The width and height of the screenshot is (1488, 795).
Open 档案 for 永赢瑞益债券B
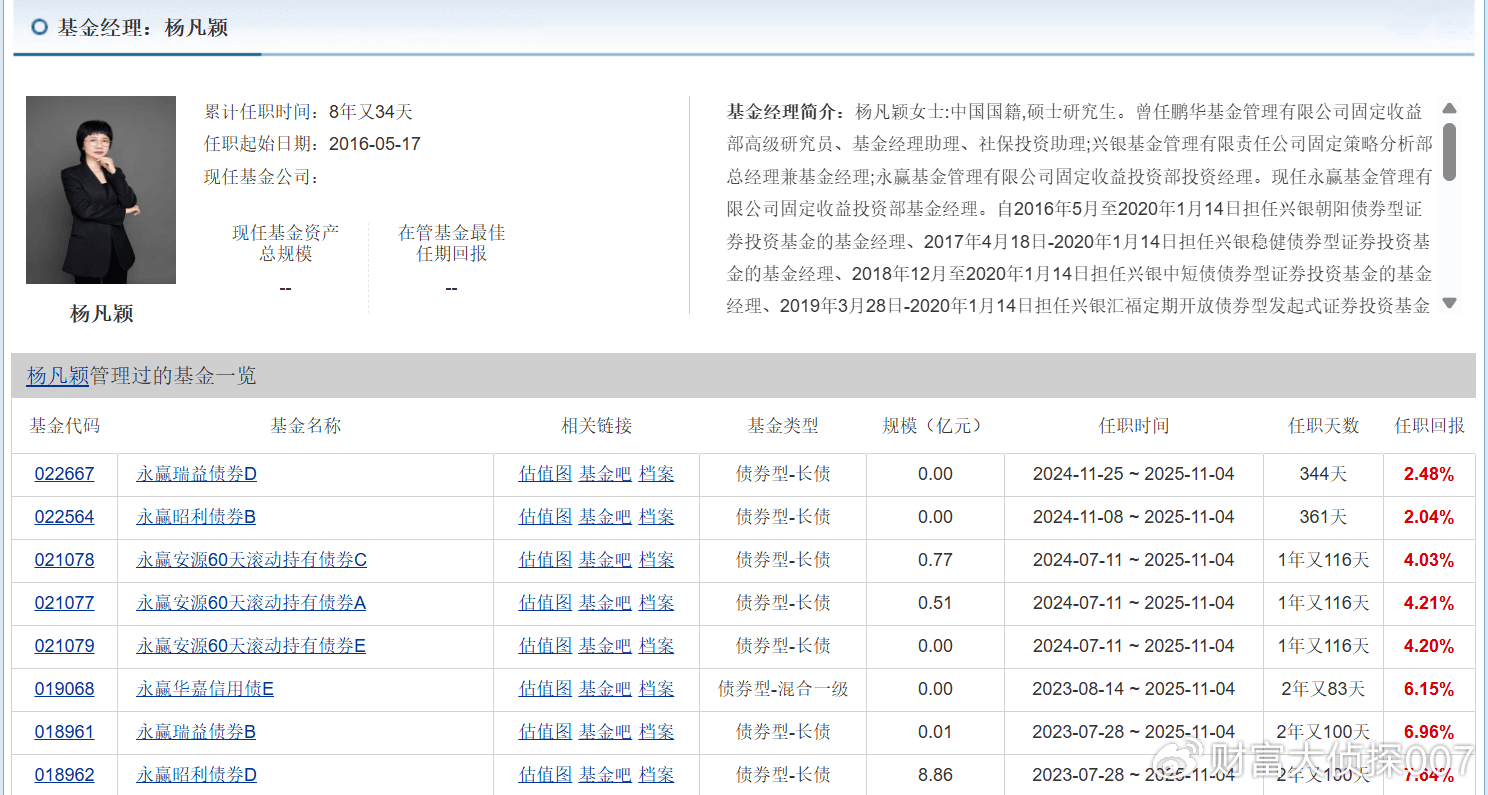656,732
